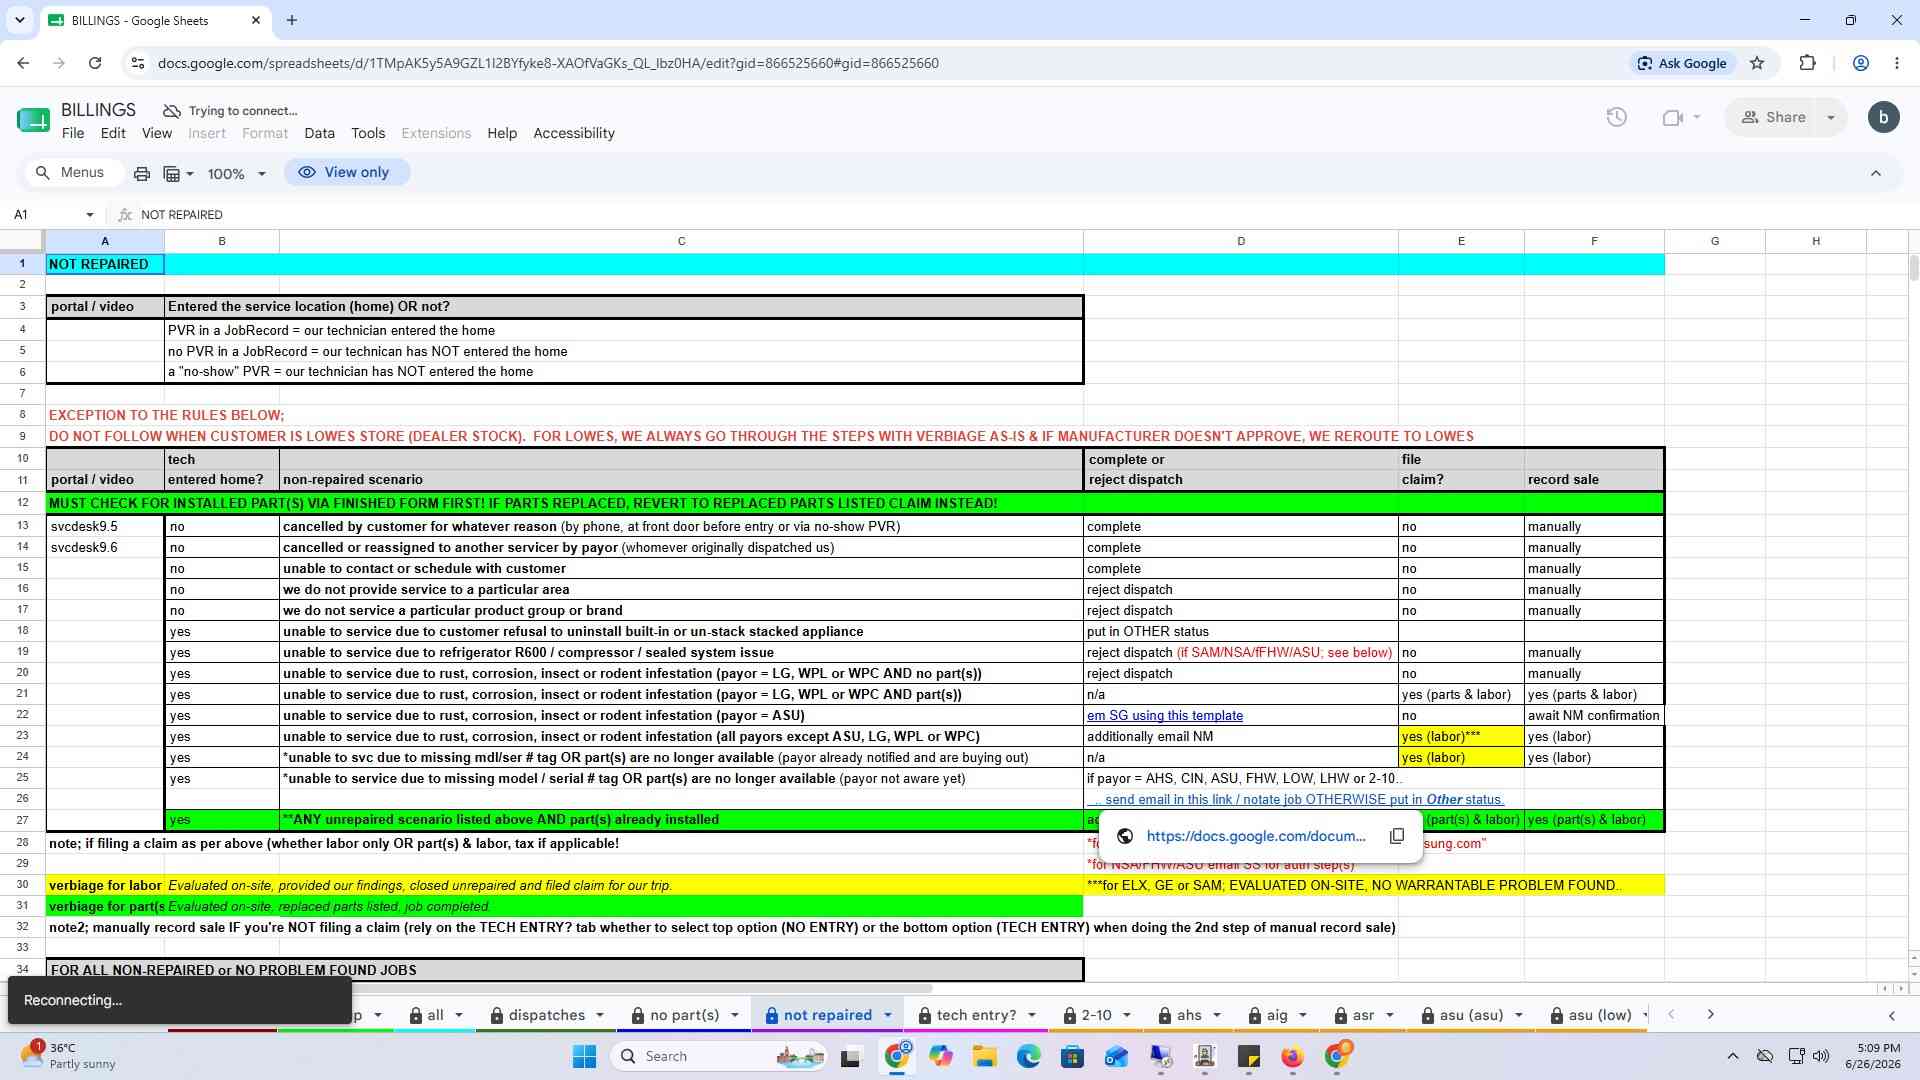1920x1080 pixels.
Task: Copy link icon in URL preview popup
Action: (1397, 836)
